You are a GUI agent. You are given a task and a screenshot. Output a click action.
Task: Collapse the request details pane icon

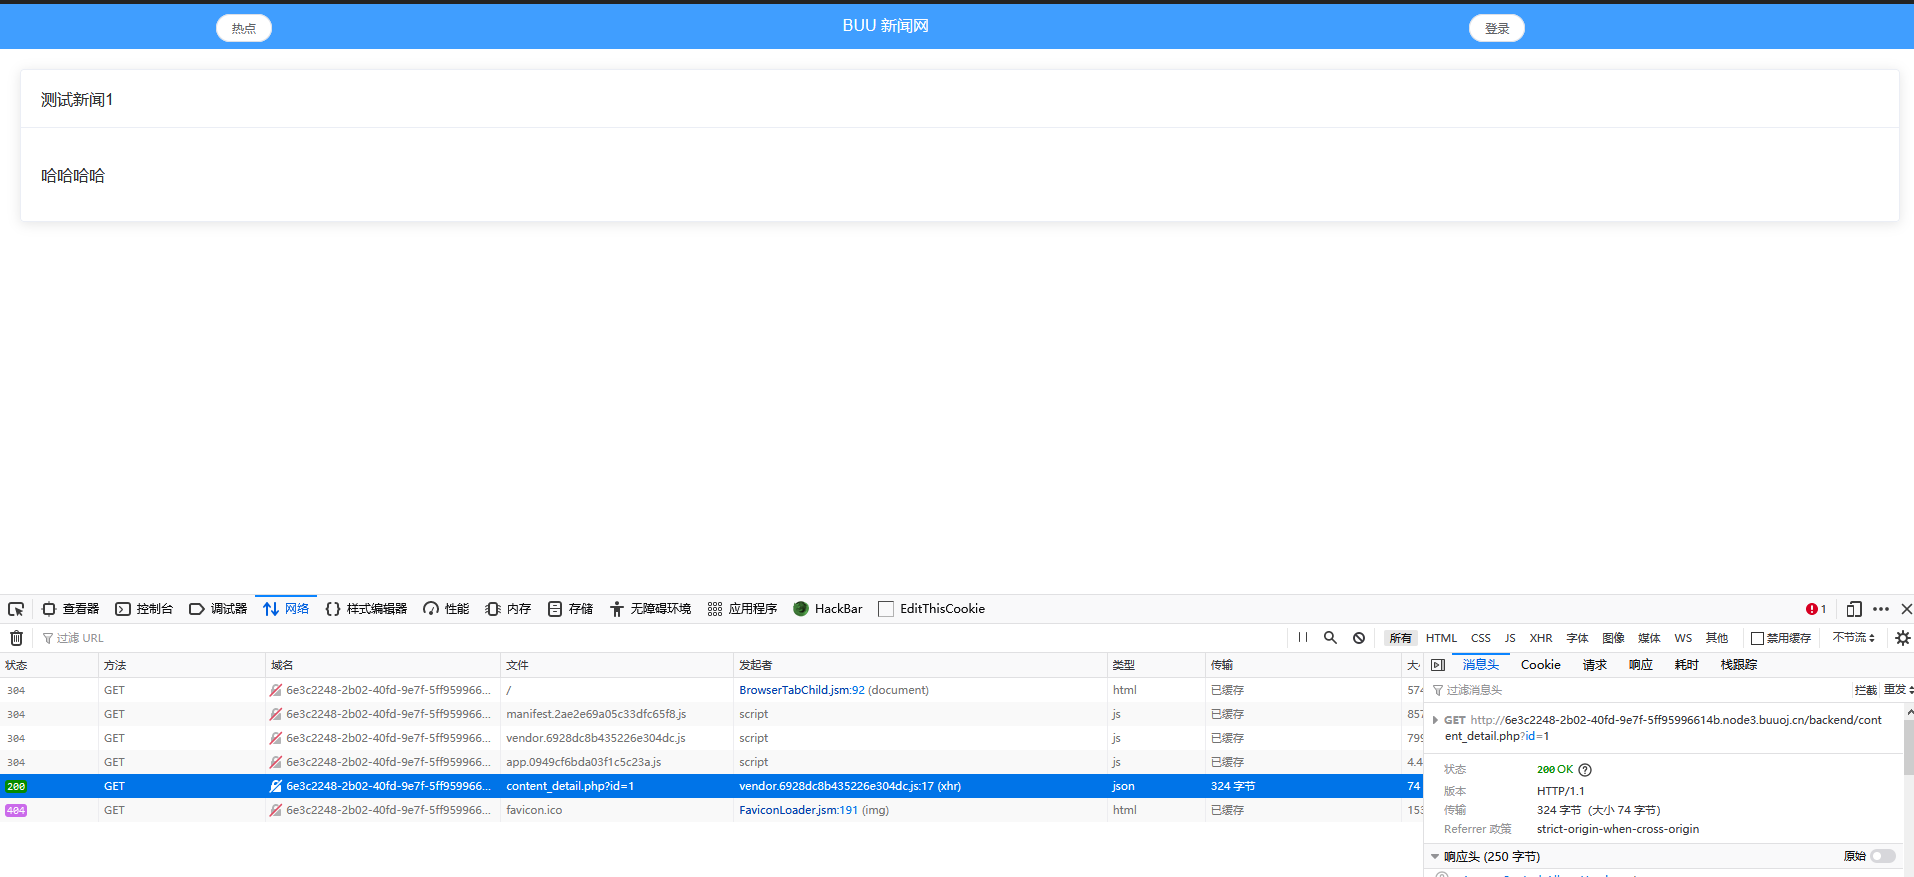(x=1438, y=665)
